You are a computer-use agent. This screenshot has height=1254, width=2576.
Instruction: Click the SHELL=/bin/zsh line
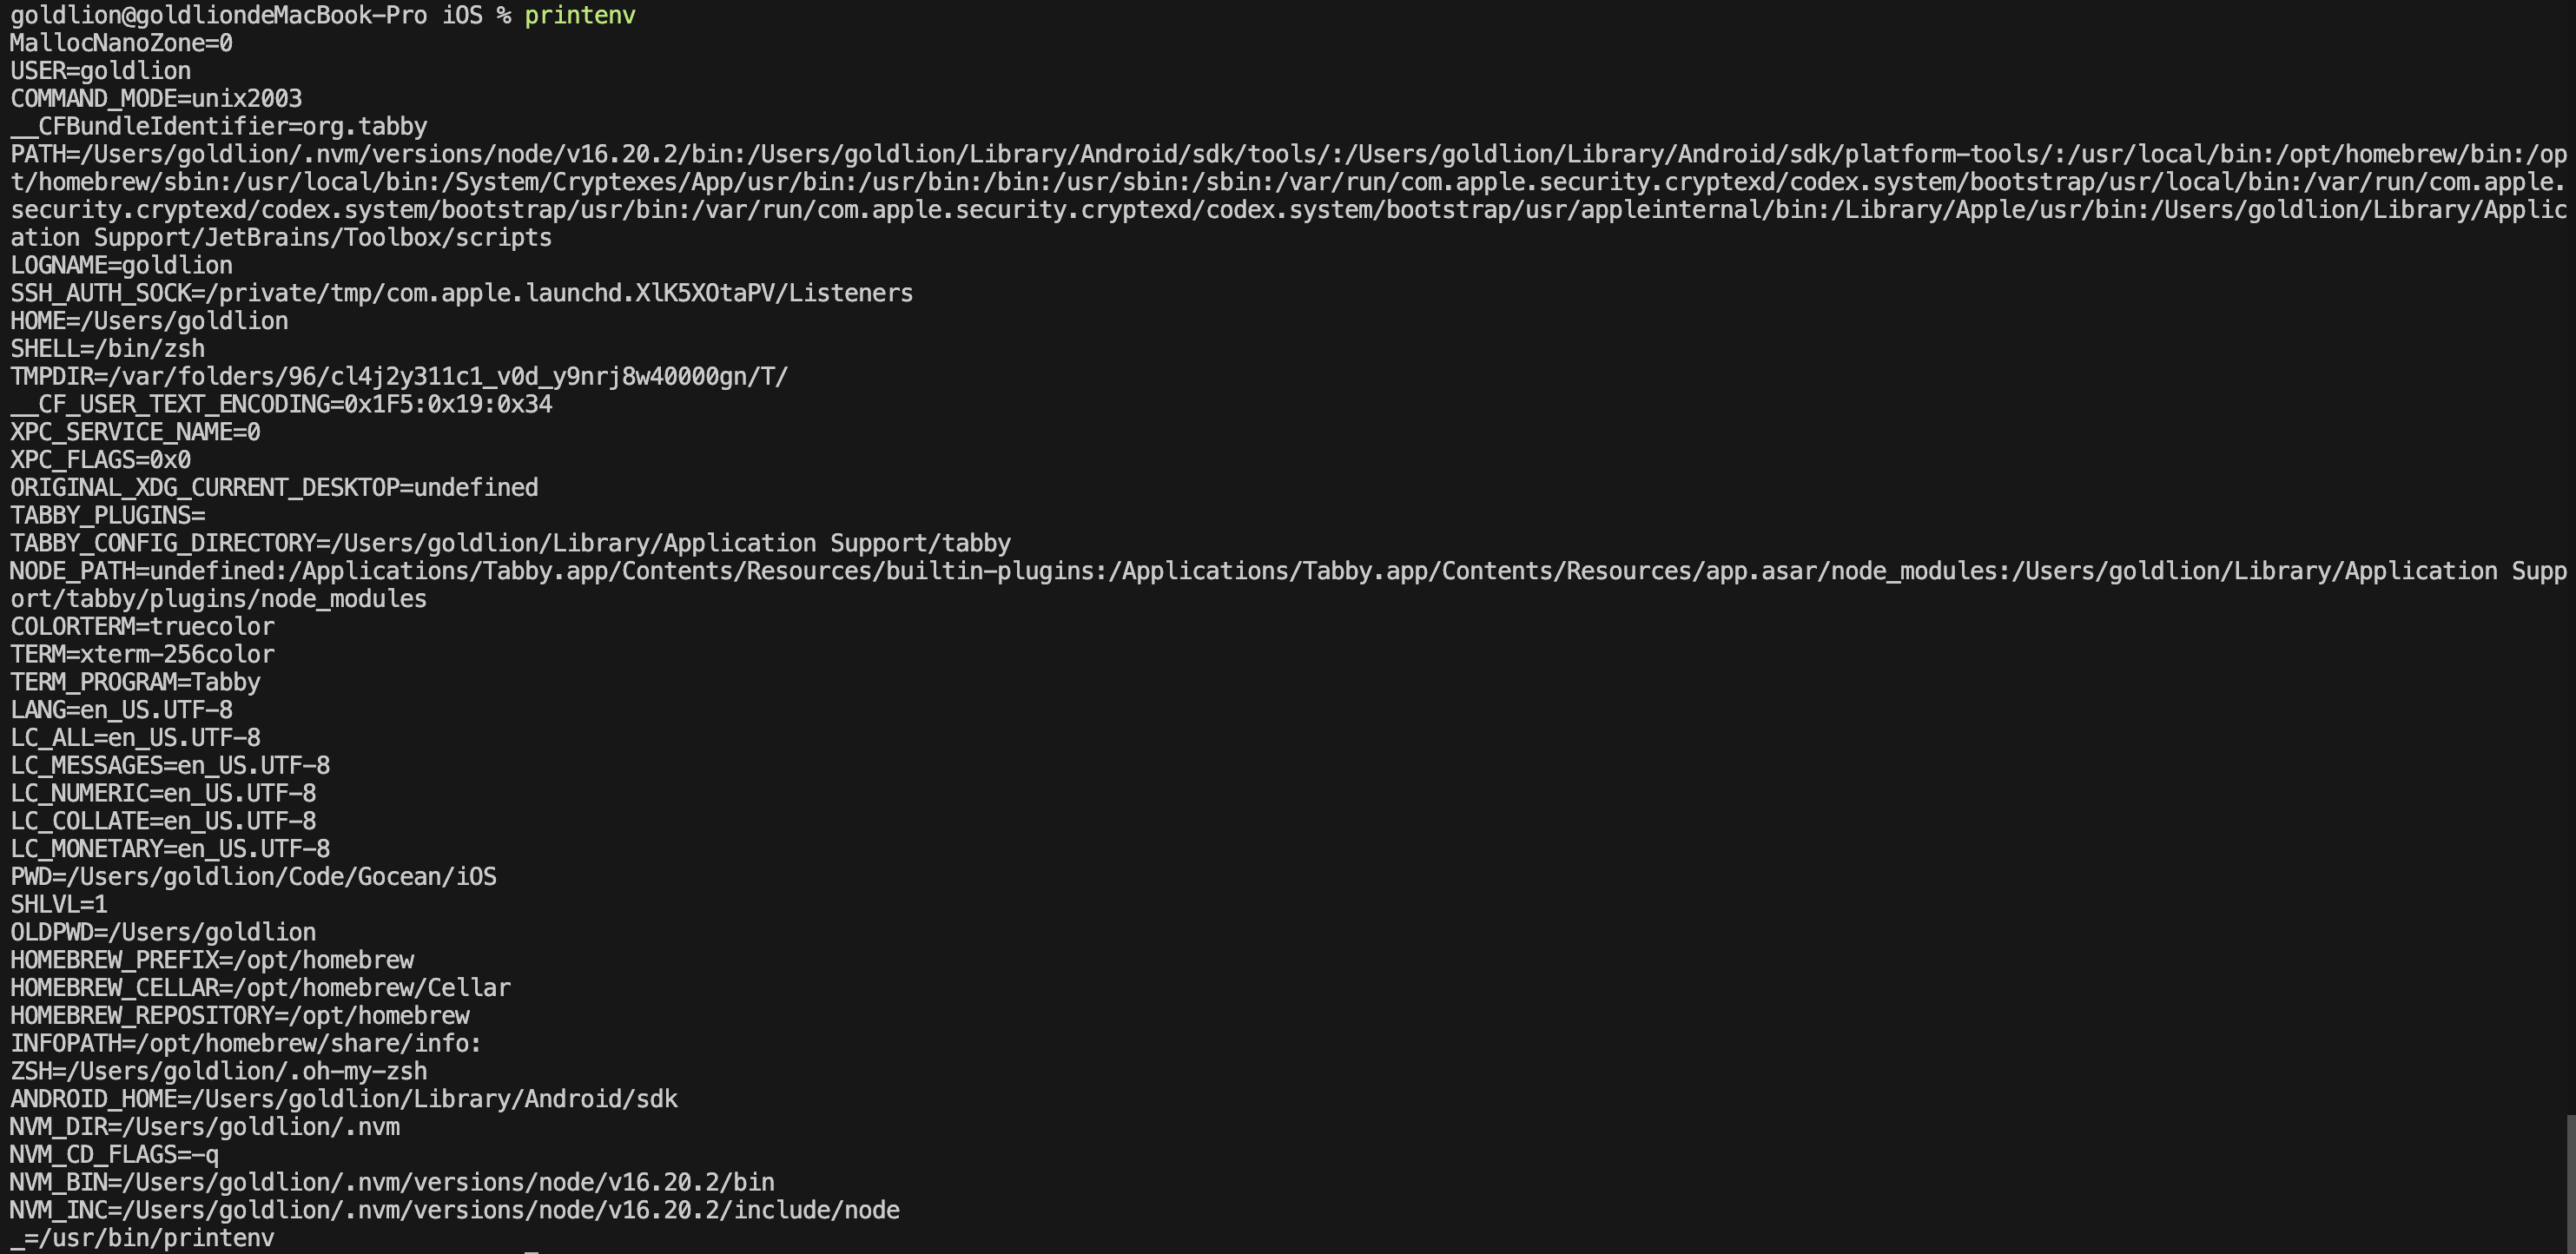(108, 349)
